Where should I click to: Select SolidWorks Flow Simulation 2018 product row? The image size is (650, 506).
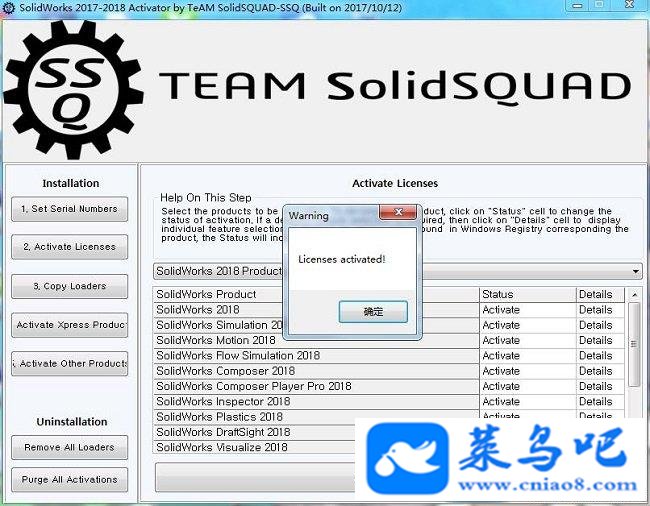tap(316, 356)
